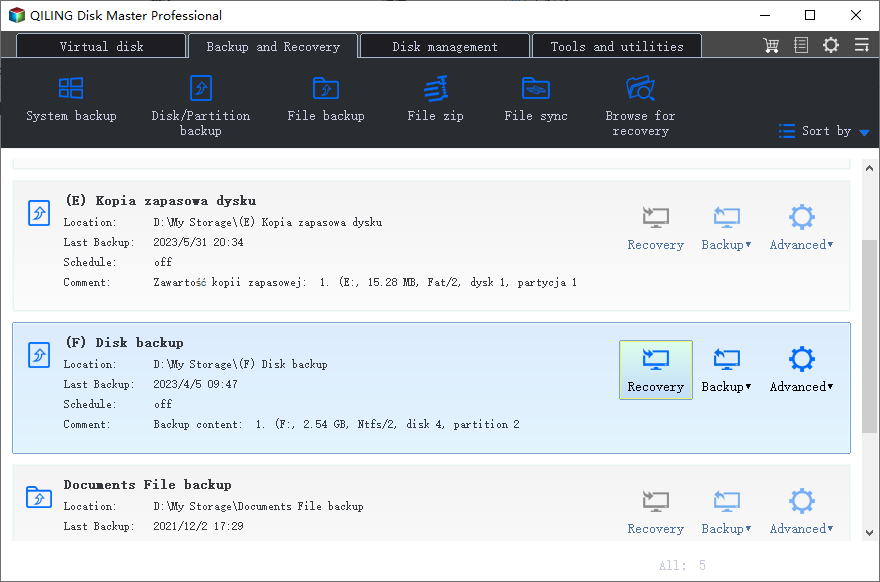Open the File sync tool
Image resolution: width=880 pixels, height=582 pixels.
point(535,99)
